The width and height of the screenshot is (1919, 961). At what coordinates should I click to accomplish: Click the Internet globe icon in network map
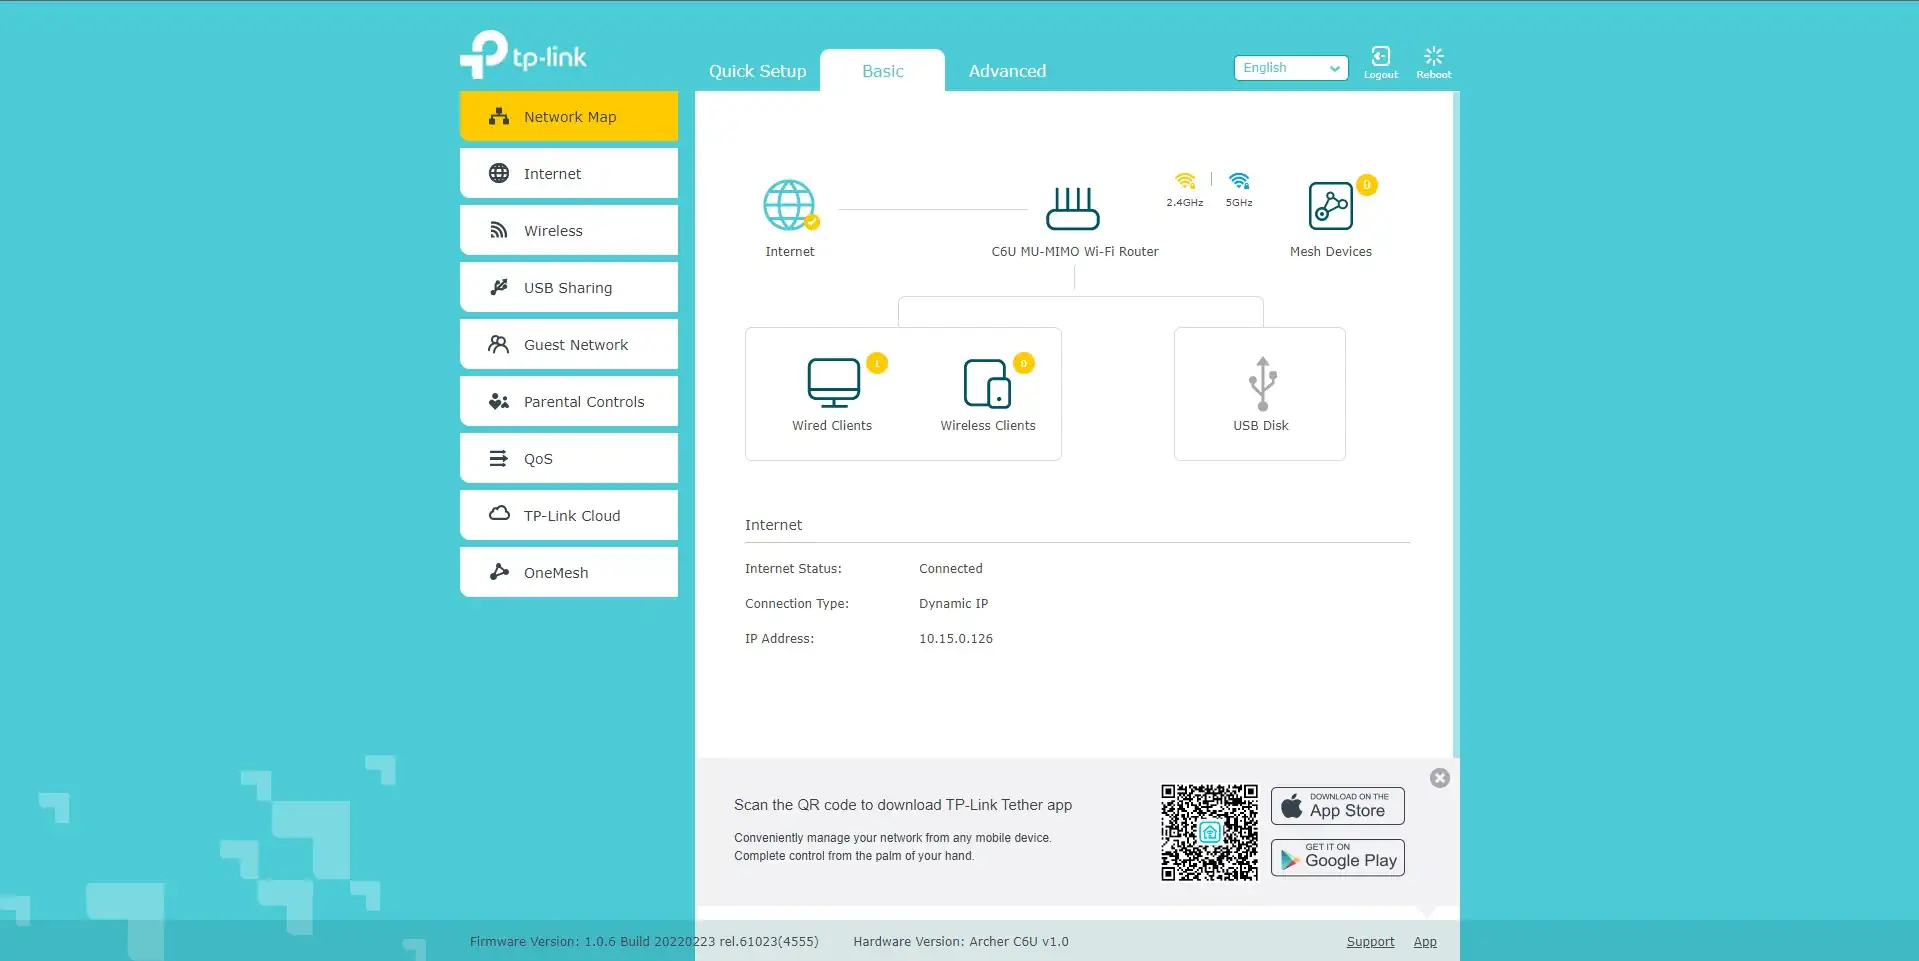789,205
